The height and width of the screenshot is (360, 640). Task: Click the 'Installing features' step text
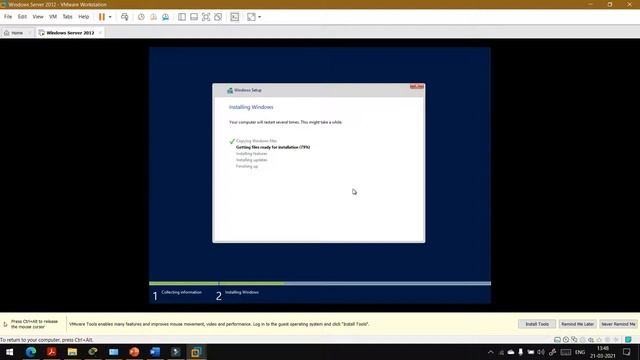pos(251,154)
